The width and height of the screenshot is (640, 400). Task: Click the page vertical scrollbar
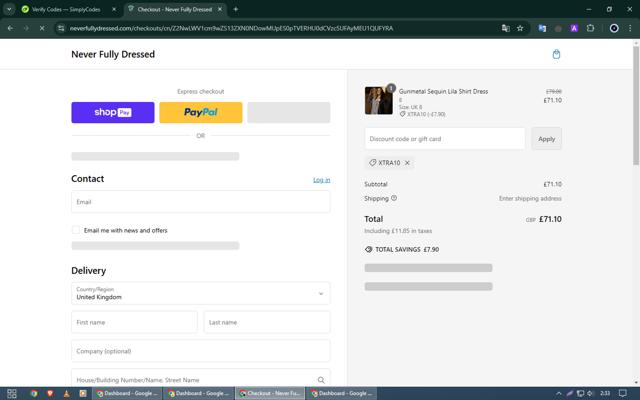point(636,106)
